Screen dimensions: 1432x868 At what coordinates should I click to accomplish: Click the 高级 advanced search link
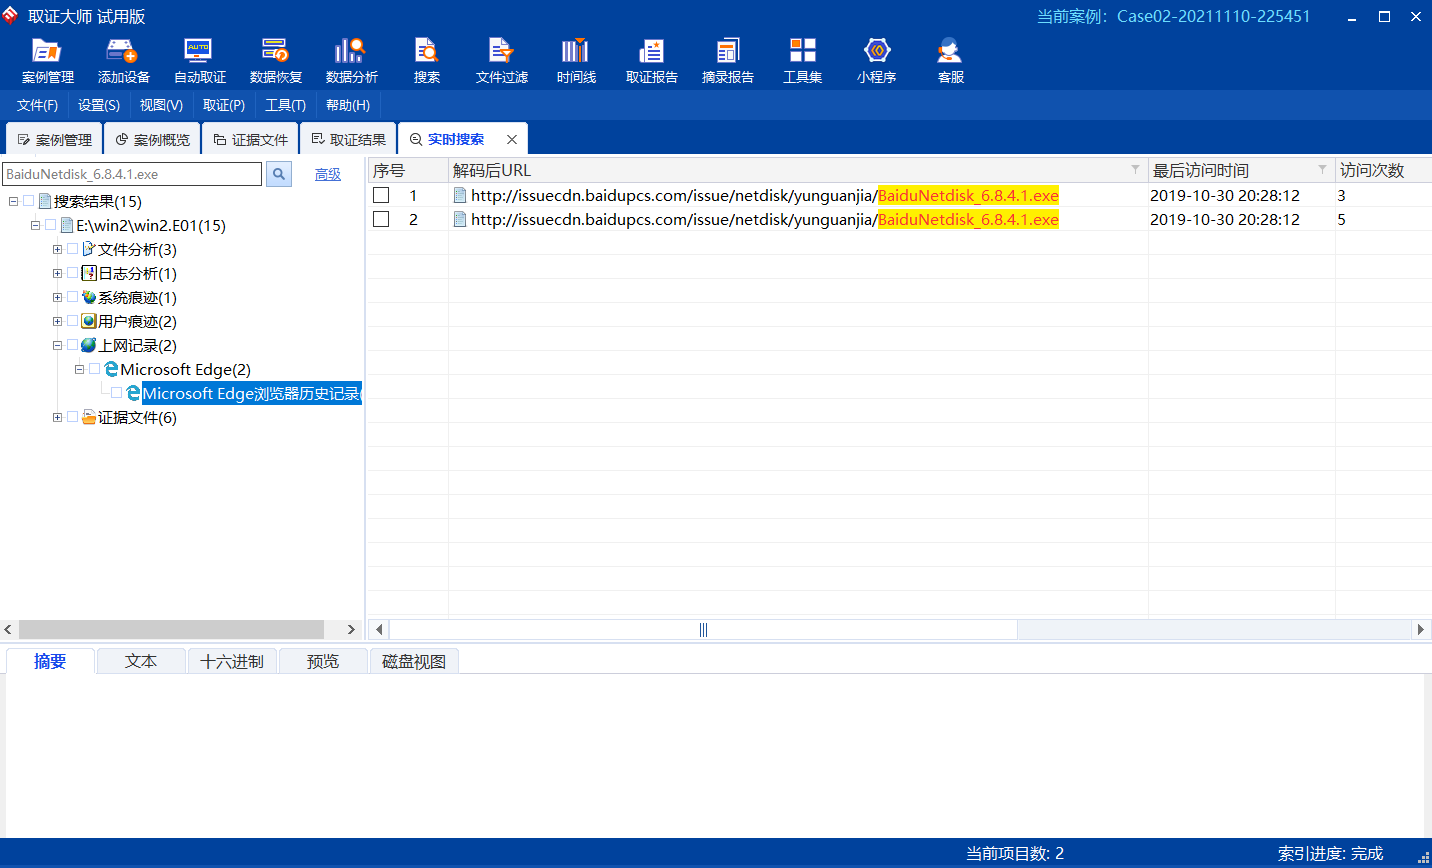[x=328, y=174]
